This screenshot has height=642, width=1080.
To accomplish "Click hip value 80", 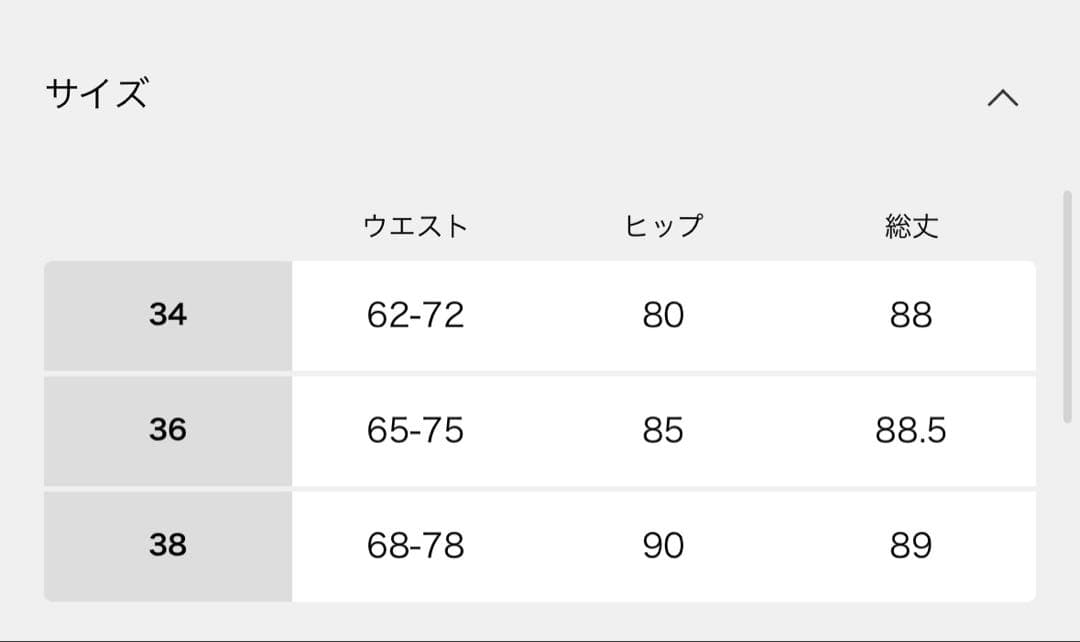I will click(663, 315).
